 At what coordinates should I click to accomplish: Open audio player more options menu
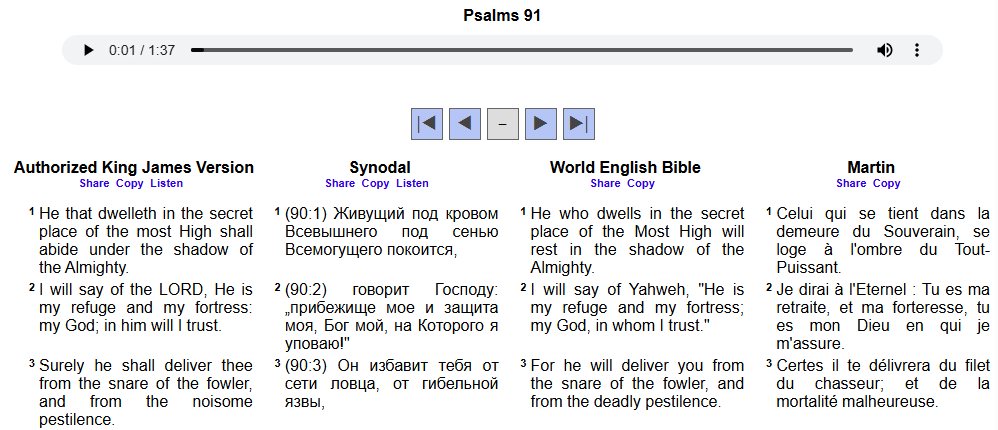(917, 50)
